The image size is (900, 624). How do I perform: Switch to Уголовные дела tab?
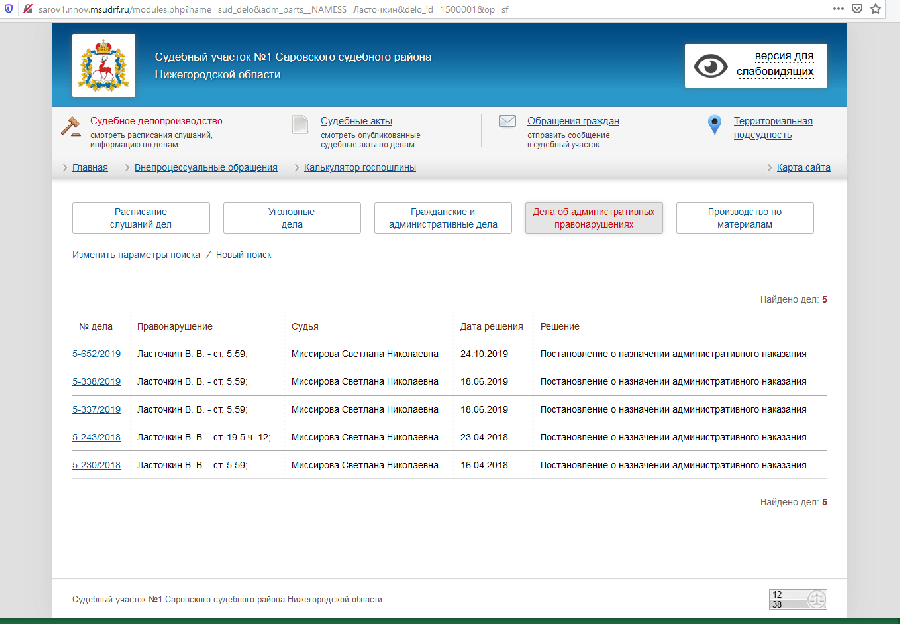tap(291, 218)
